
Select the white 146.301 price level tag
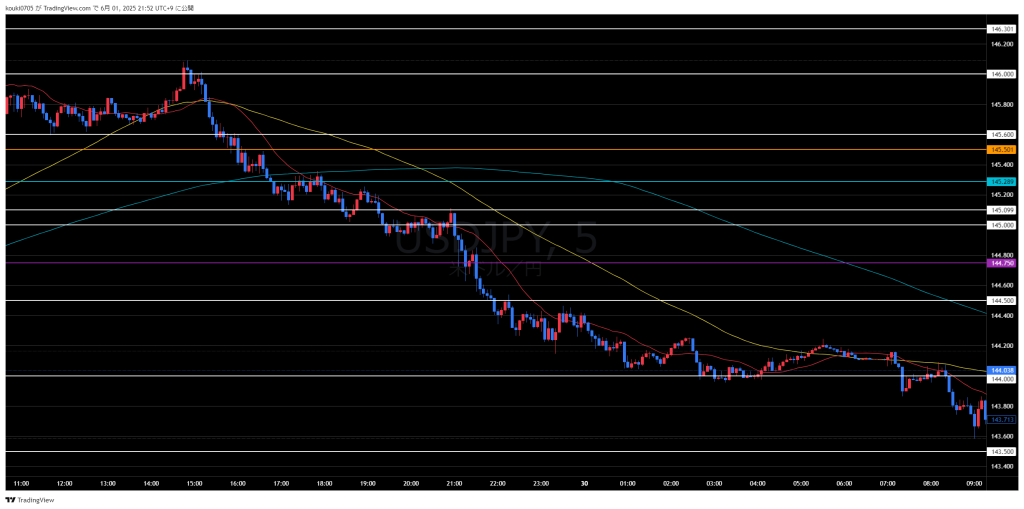[1001, 29]
